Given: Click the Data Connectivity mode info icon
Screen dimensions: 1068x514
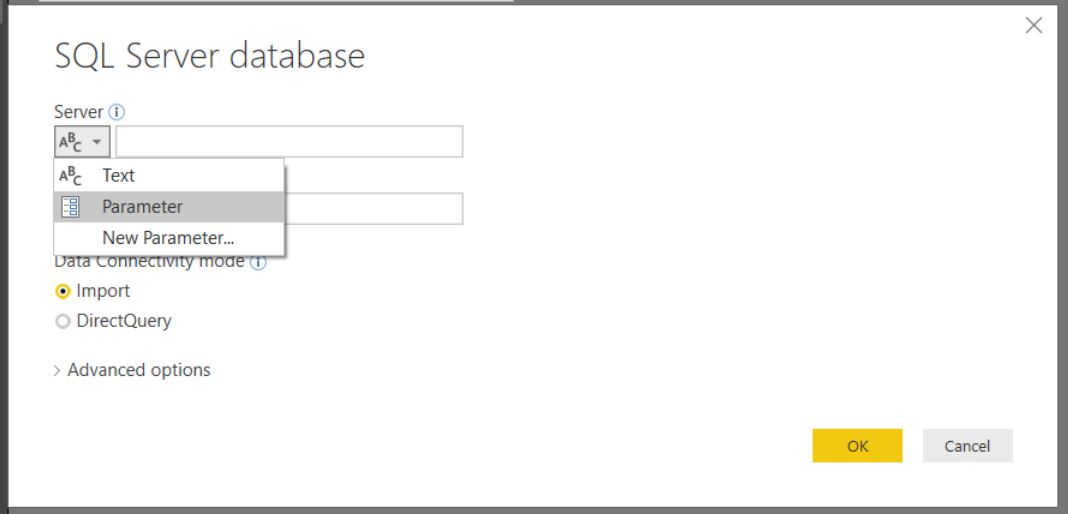Looking at the screenshot, I should pos(258,262).
